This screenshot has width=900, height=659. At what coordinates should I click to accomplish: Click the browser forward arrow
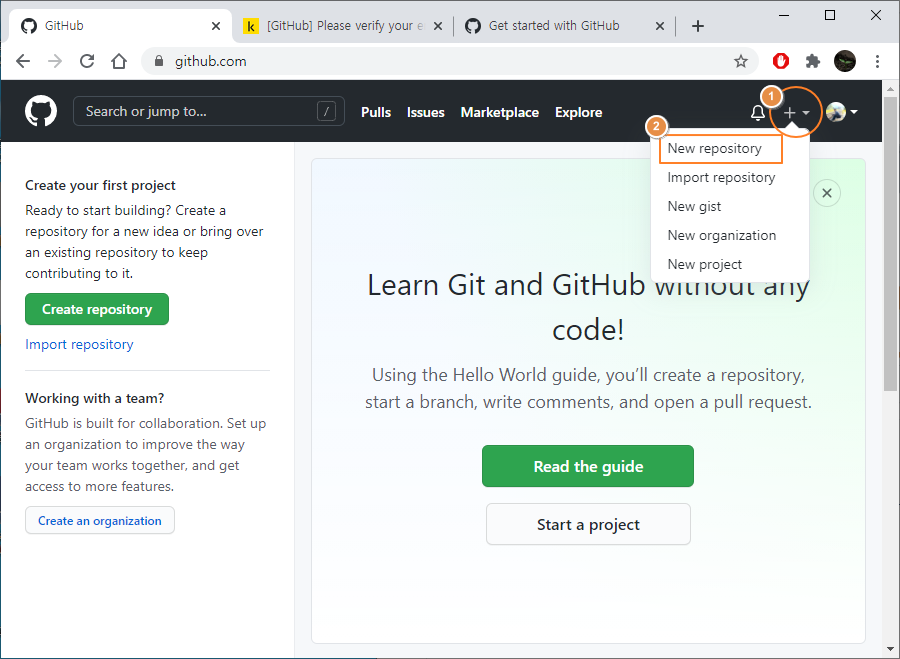click(55, 61)
